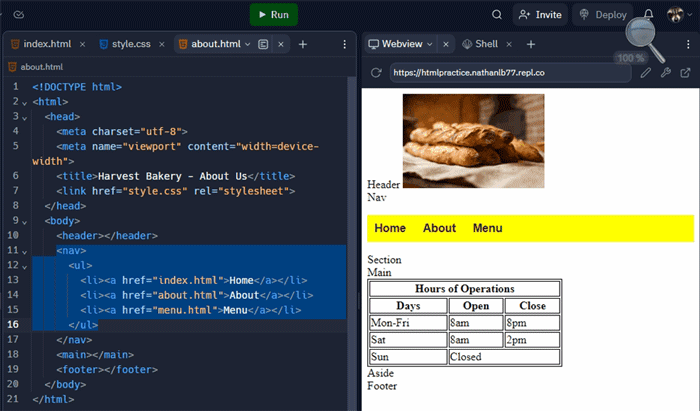Click line number 16 in the gutter
The image size is (700, 411).
[x=13, y=324]
